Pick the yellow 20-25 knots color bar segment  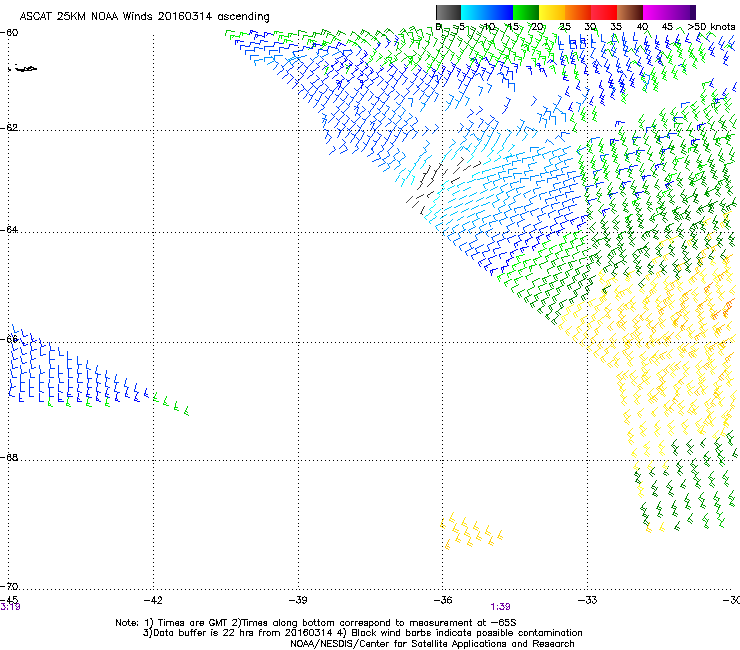pos(552,12)
